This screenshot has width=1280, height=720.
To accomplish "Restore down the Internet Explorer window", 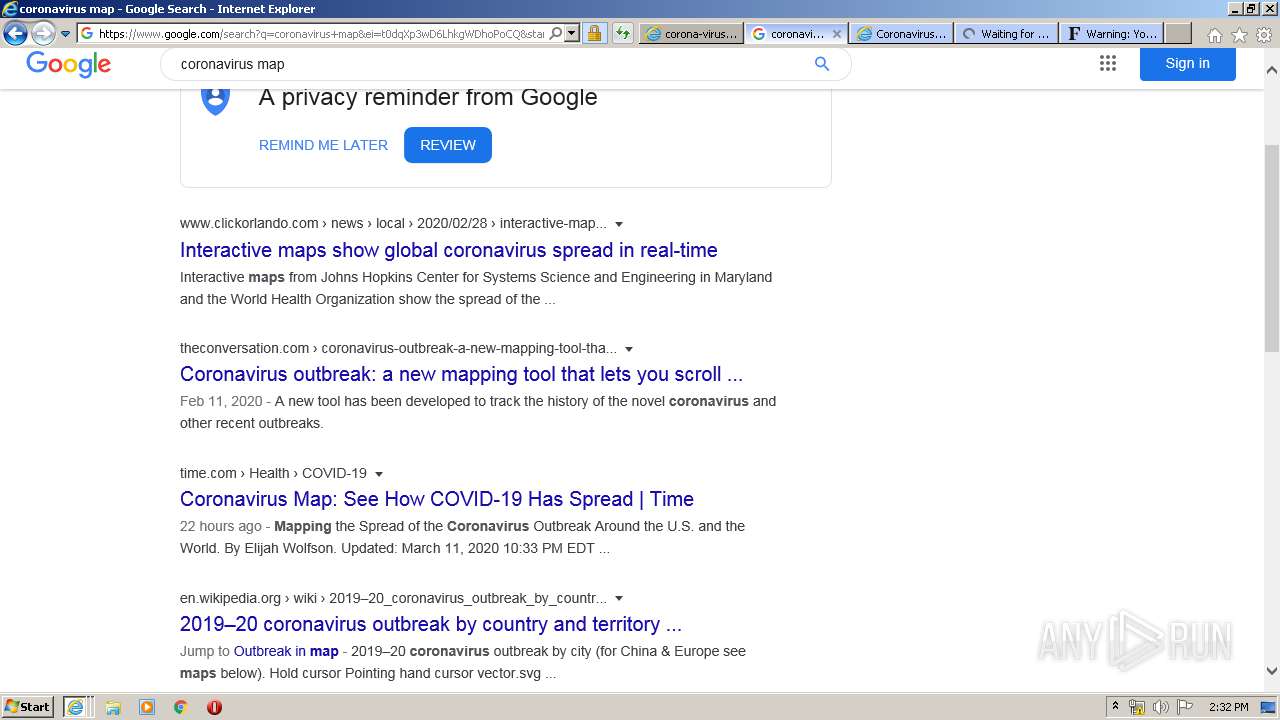I will pos(1251,9).
